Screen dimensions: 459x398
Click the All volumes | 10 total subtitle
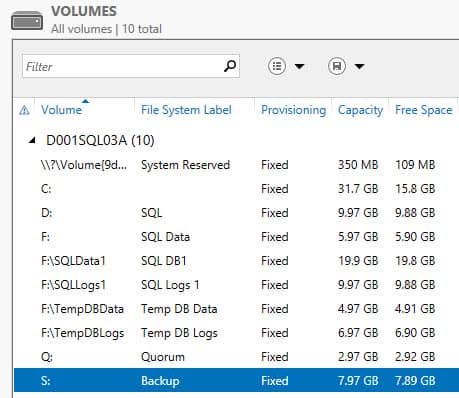pos(106,29)
